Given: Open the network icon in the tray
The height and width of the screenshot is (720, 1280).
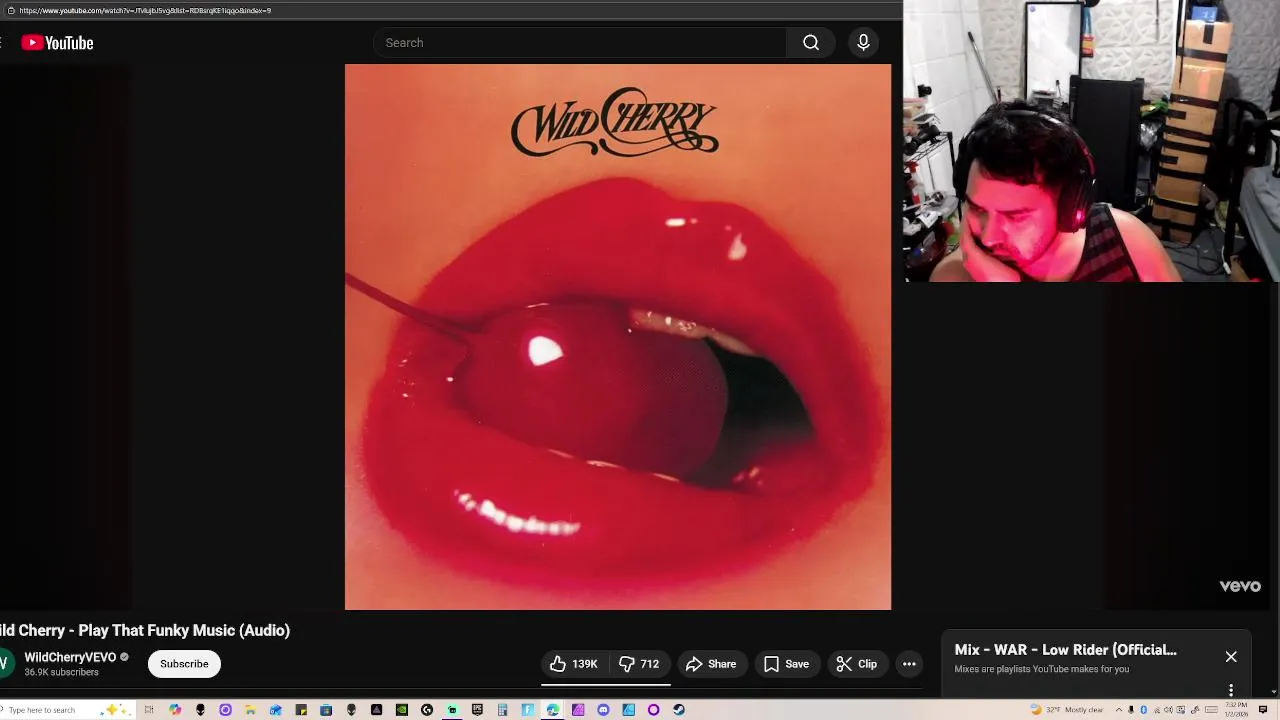Looking at the screenshot, I should point(1157,710).
